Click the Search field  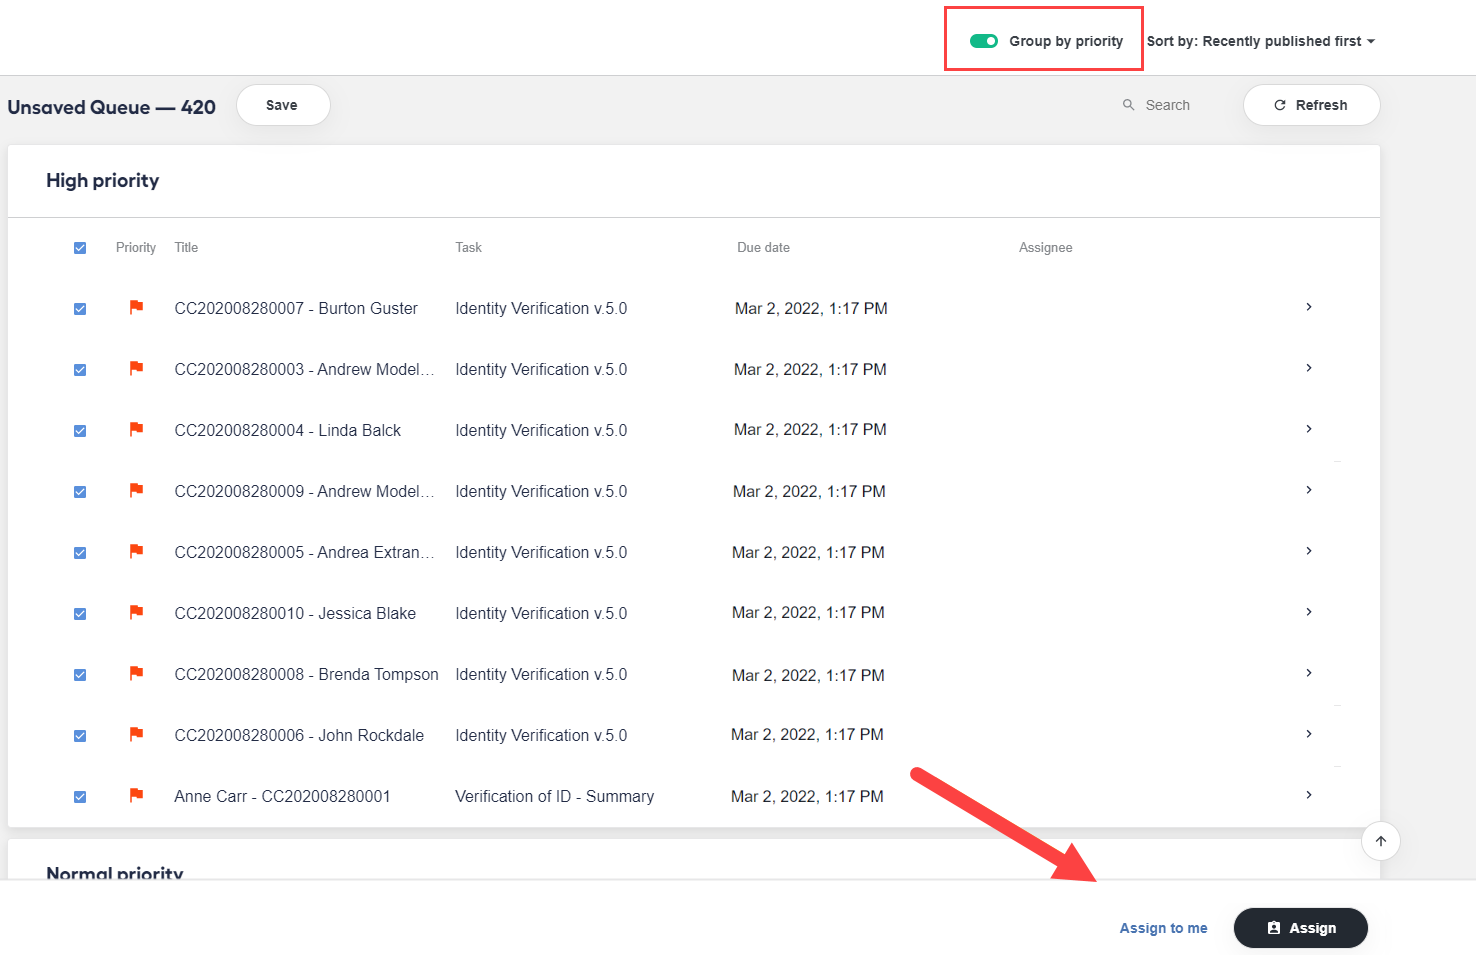tap(1167, 105)
